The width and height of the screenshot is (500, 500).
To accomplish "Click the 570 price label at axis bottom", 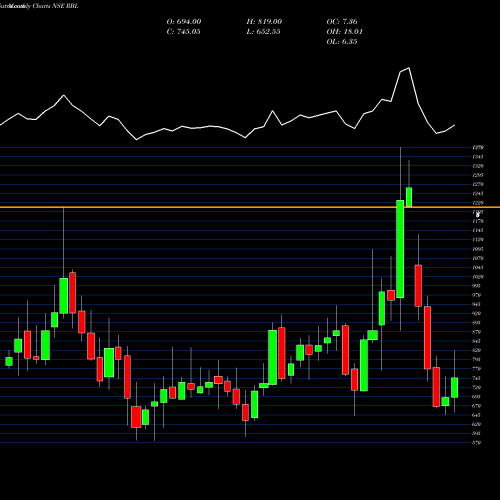I will 477,443.
